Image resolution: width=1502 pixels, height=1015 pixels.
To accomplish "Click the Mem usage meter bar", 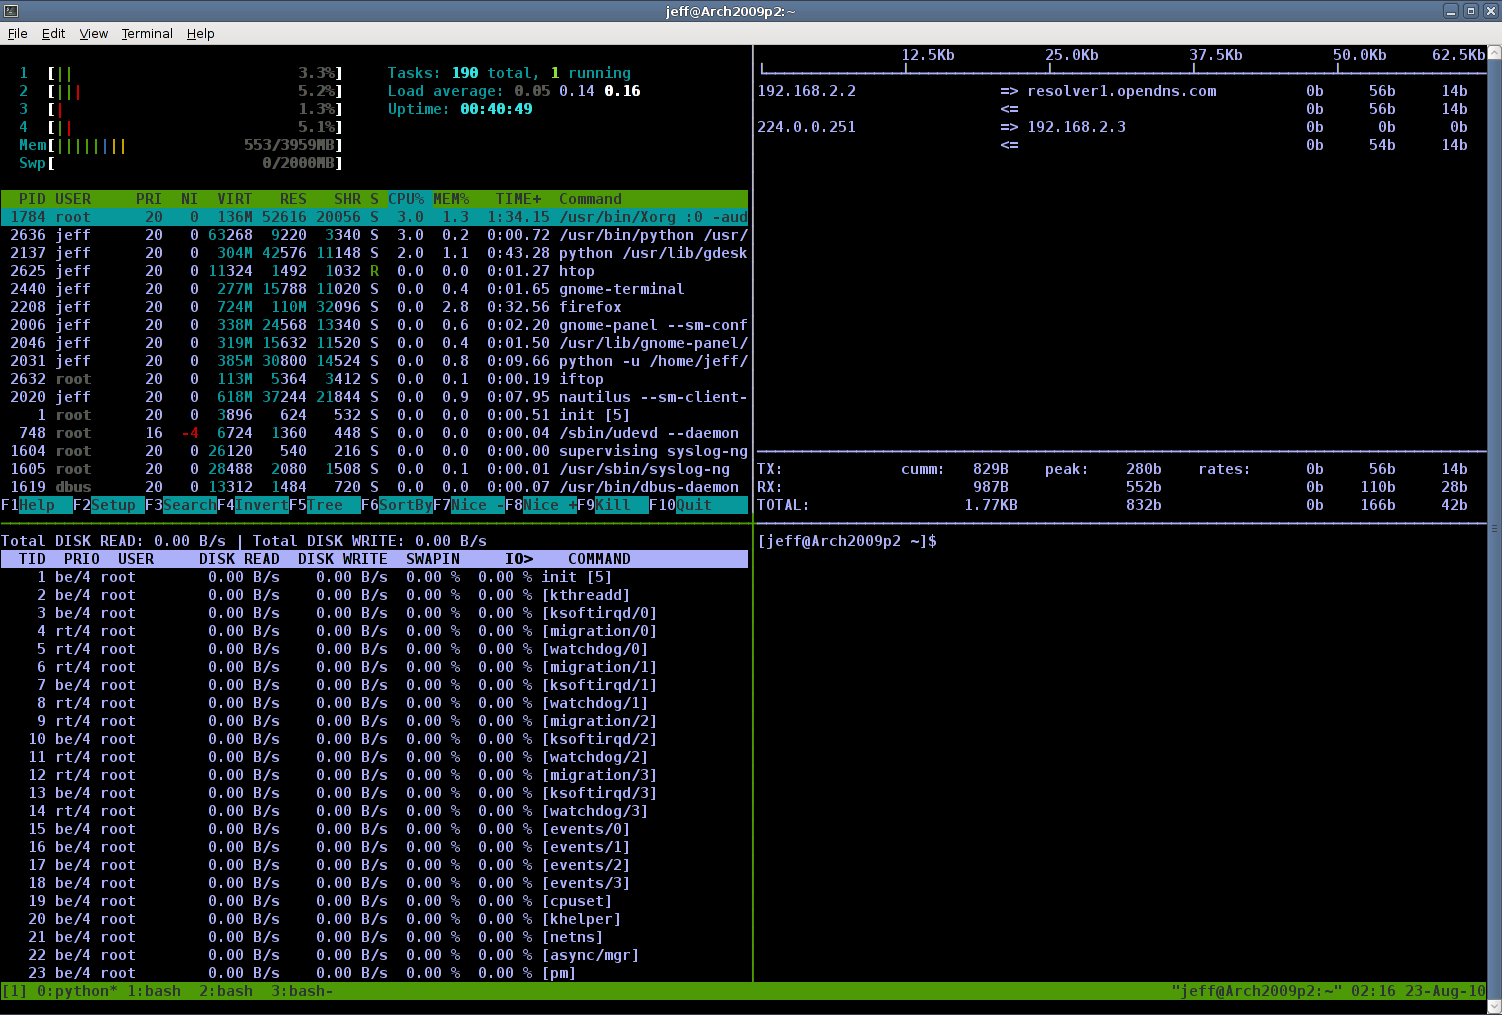I will click(x=181, y=145).
